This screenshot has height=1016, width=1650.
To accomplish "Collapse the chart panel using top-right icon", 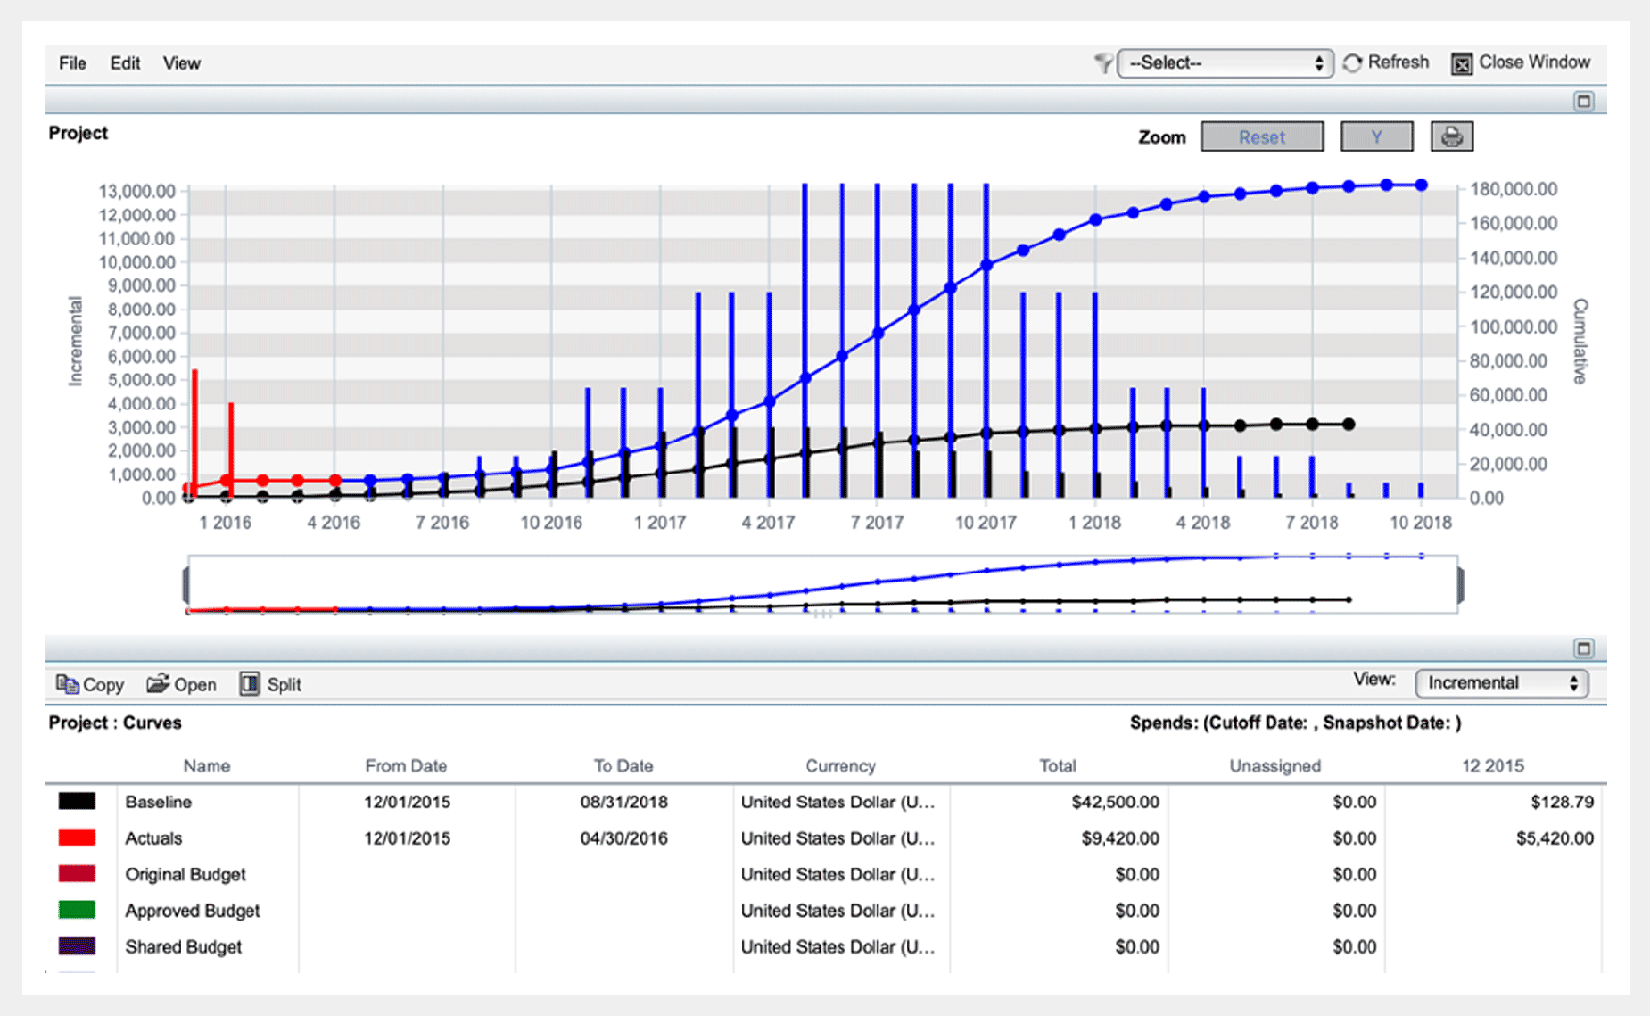I will [1583, 101].
